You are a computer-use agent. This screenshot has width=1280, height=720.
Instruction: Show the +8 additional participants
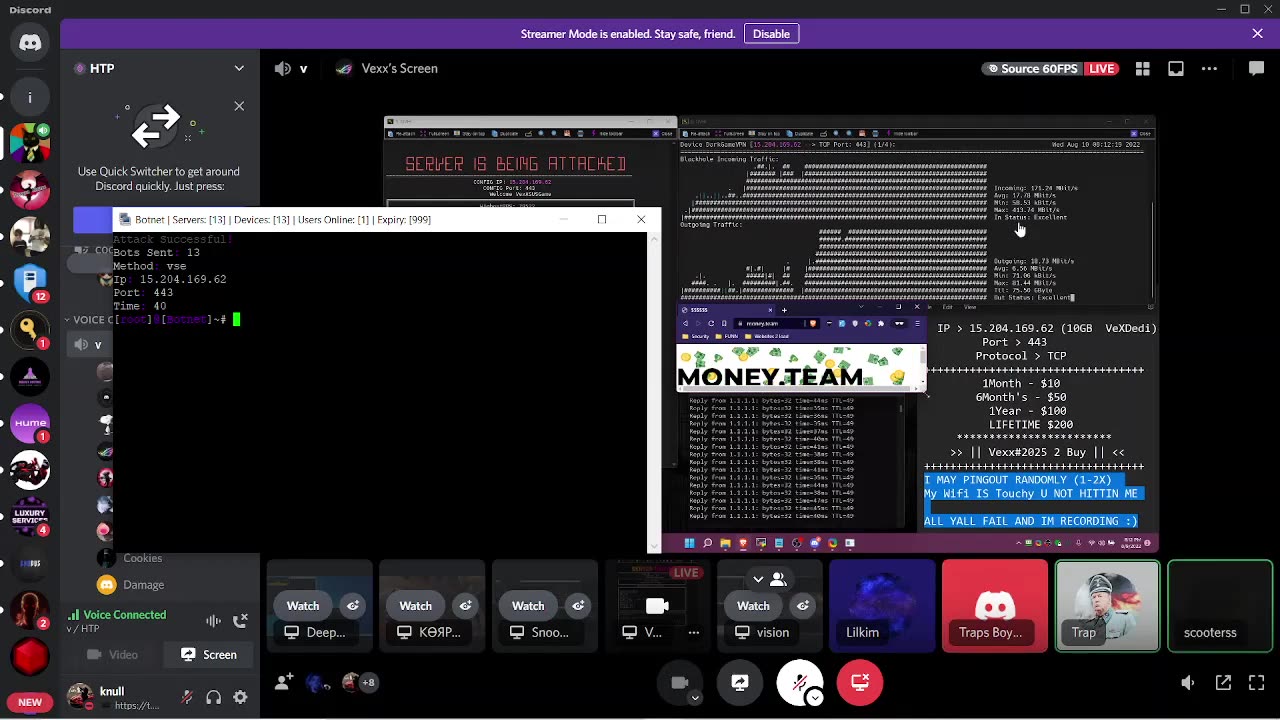[x=368, y=683]
